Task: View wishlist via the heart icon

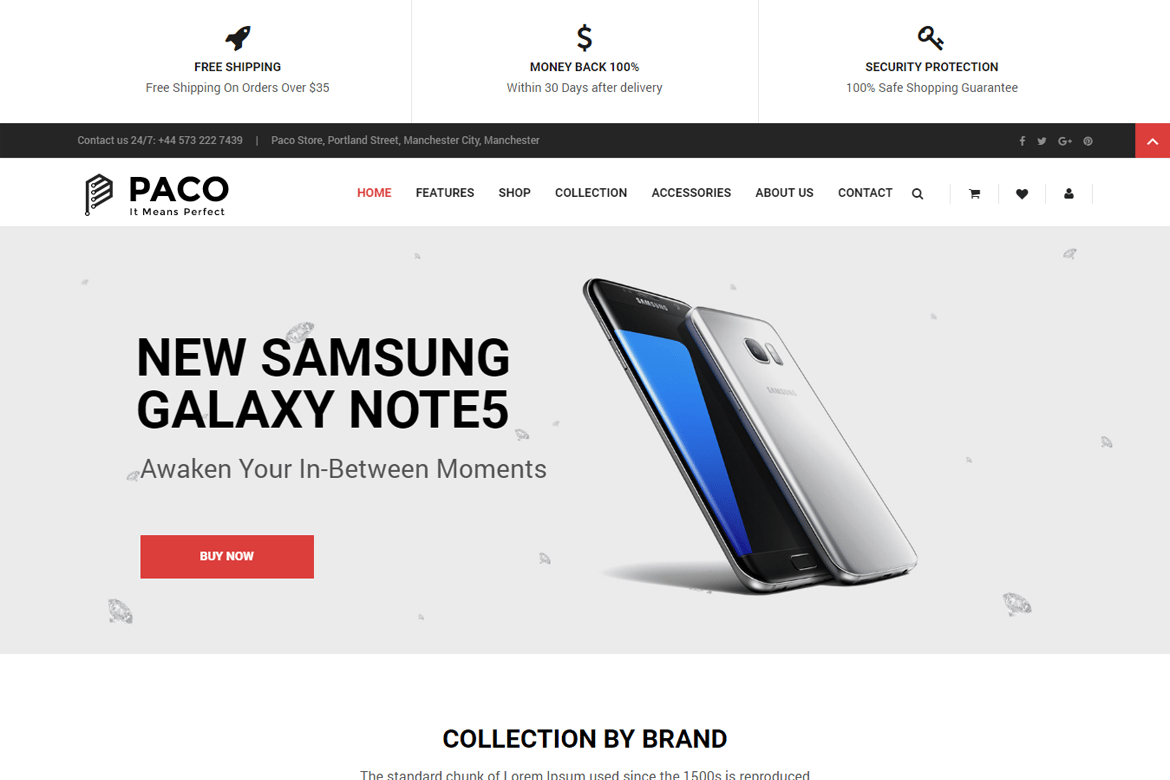Action: click(x=1022, y=194)
